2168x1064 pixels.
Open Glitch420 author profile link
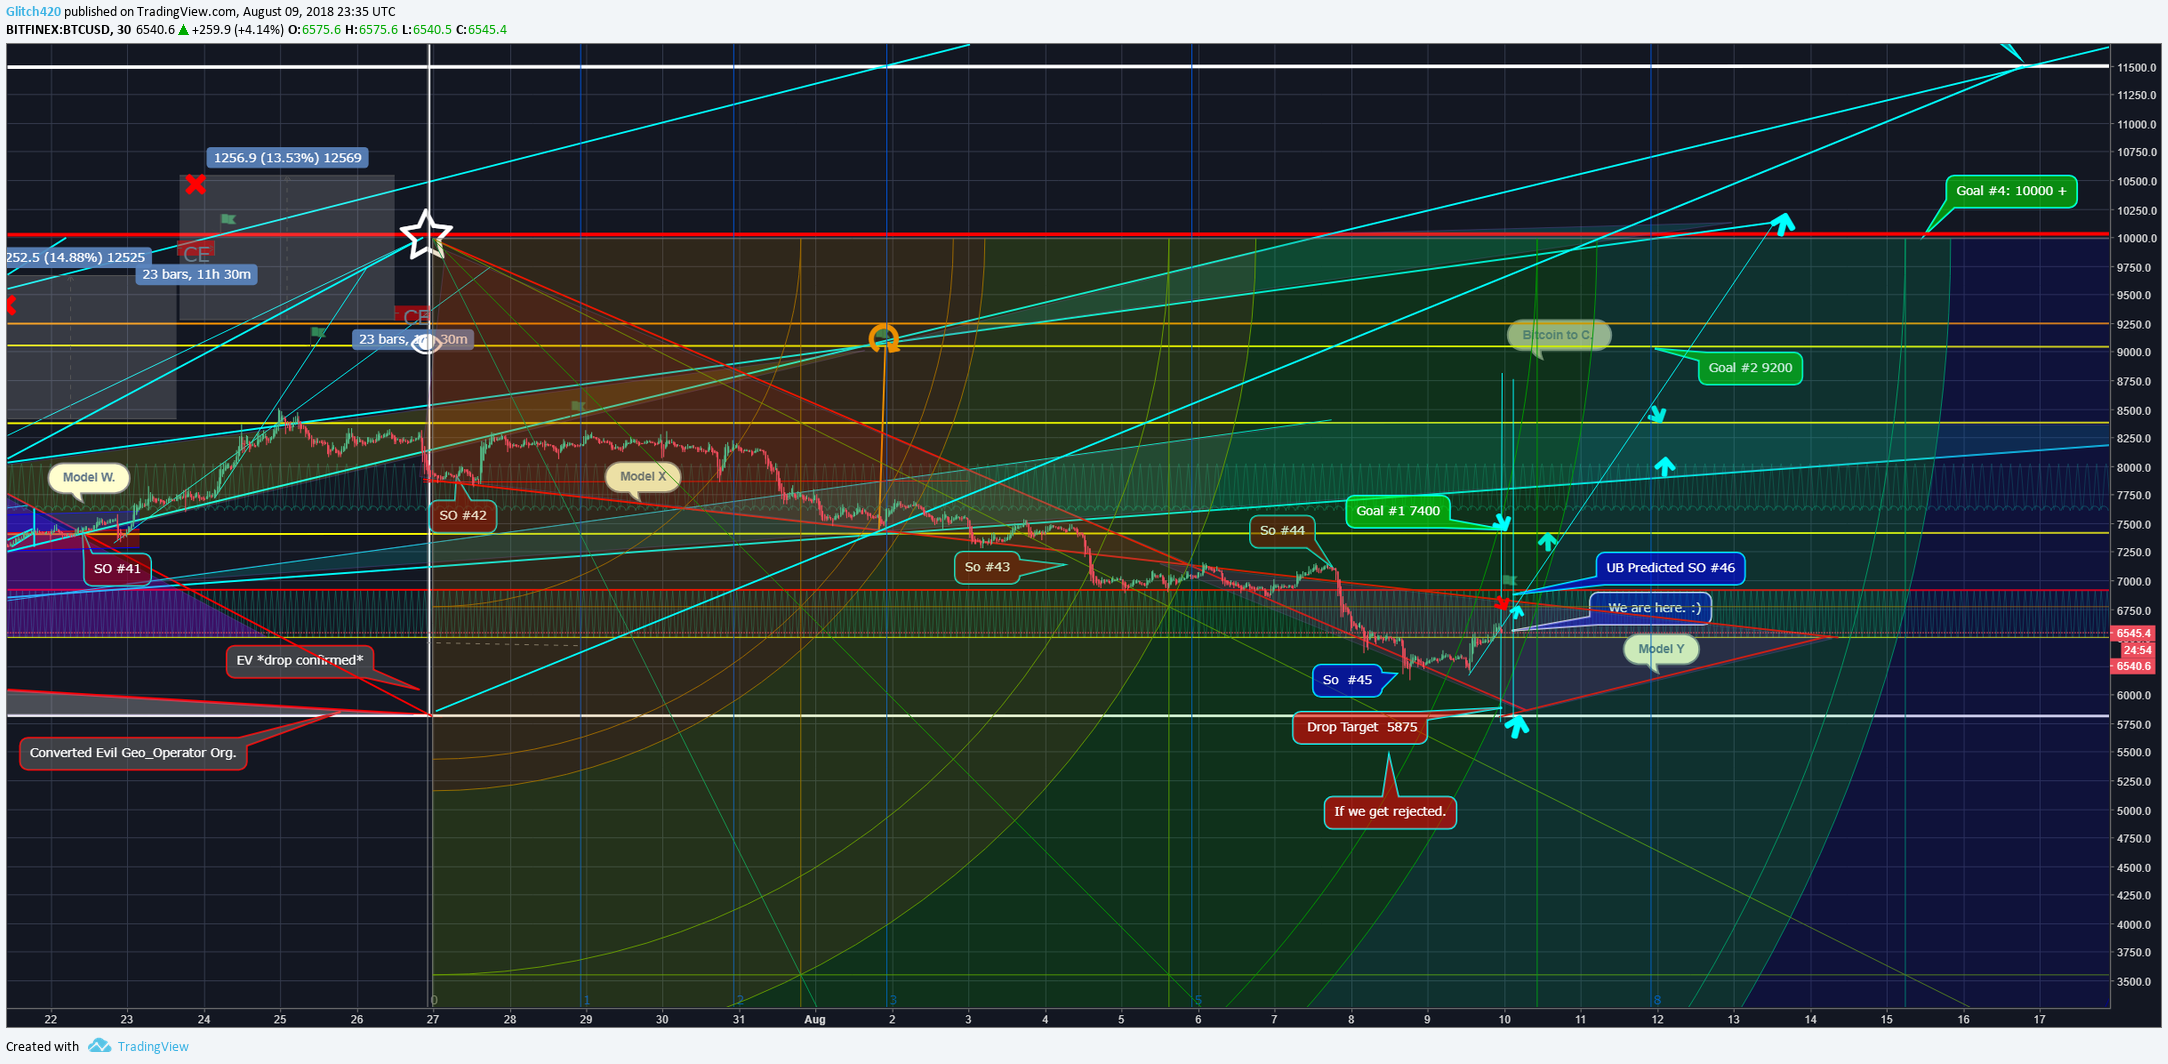coord(33,11)
